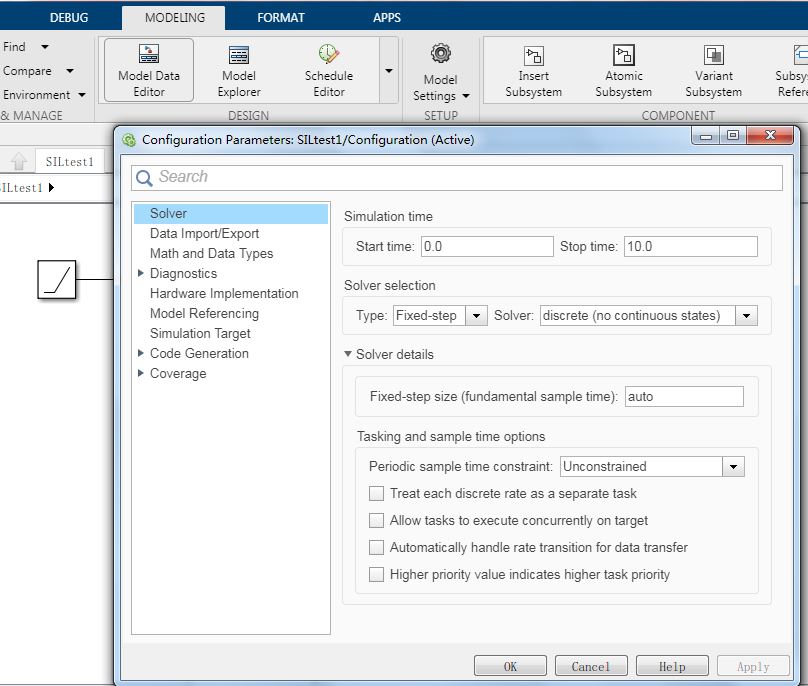Click the Cancel button

[x=591, y=666]
